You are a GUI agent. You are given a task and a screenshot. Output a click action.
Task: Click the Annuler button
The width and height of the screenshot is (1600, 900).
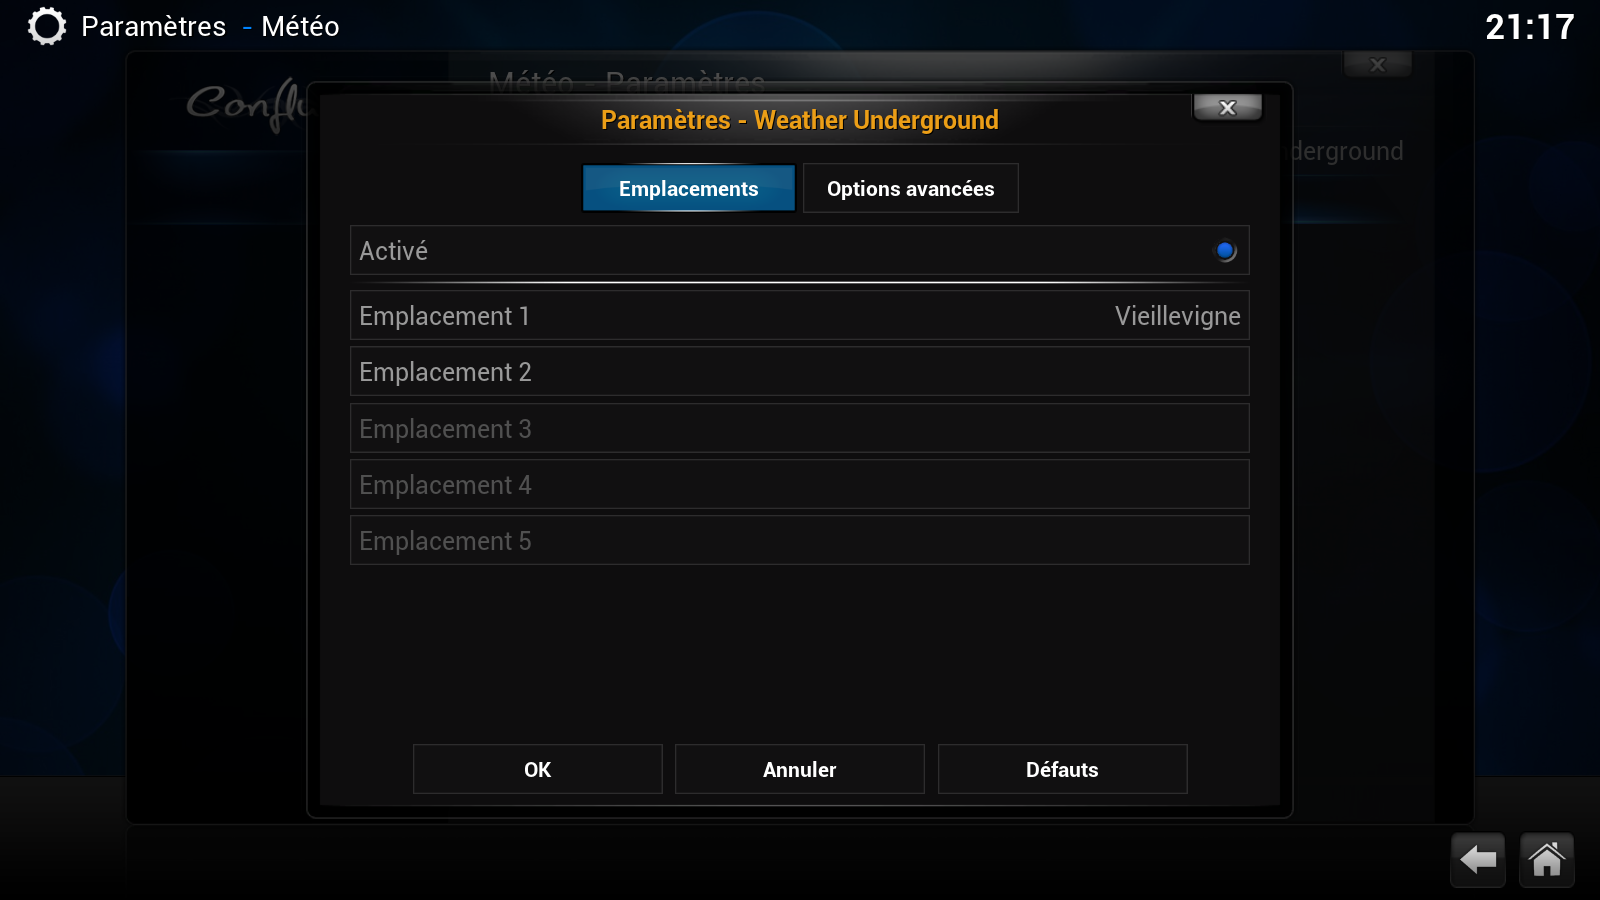point(800,769)
